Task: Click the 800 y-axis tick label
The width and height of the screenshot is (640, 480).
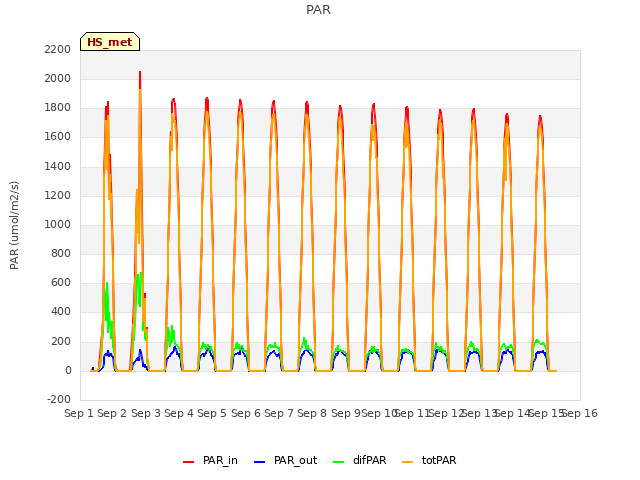Action: [x=61, y=253]
